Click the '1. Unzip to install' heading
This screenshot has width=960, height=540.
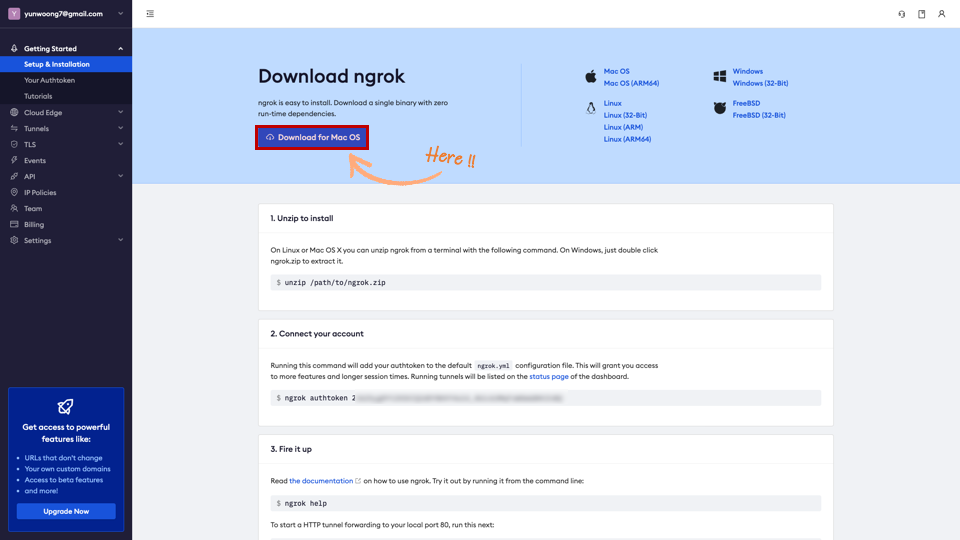point(302,218)
